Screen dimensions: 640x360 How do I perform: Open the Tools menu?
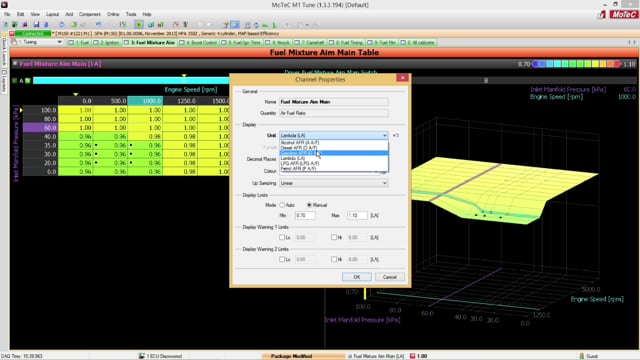click(x=131, y=14)
